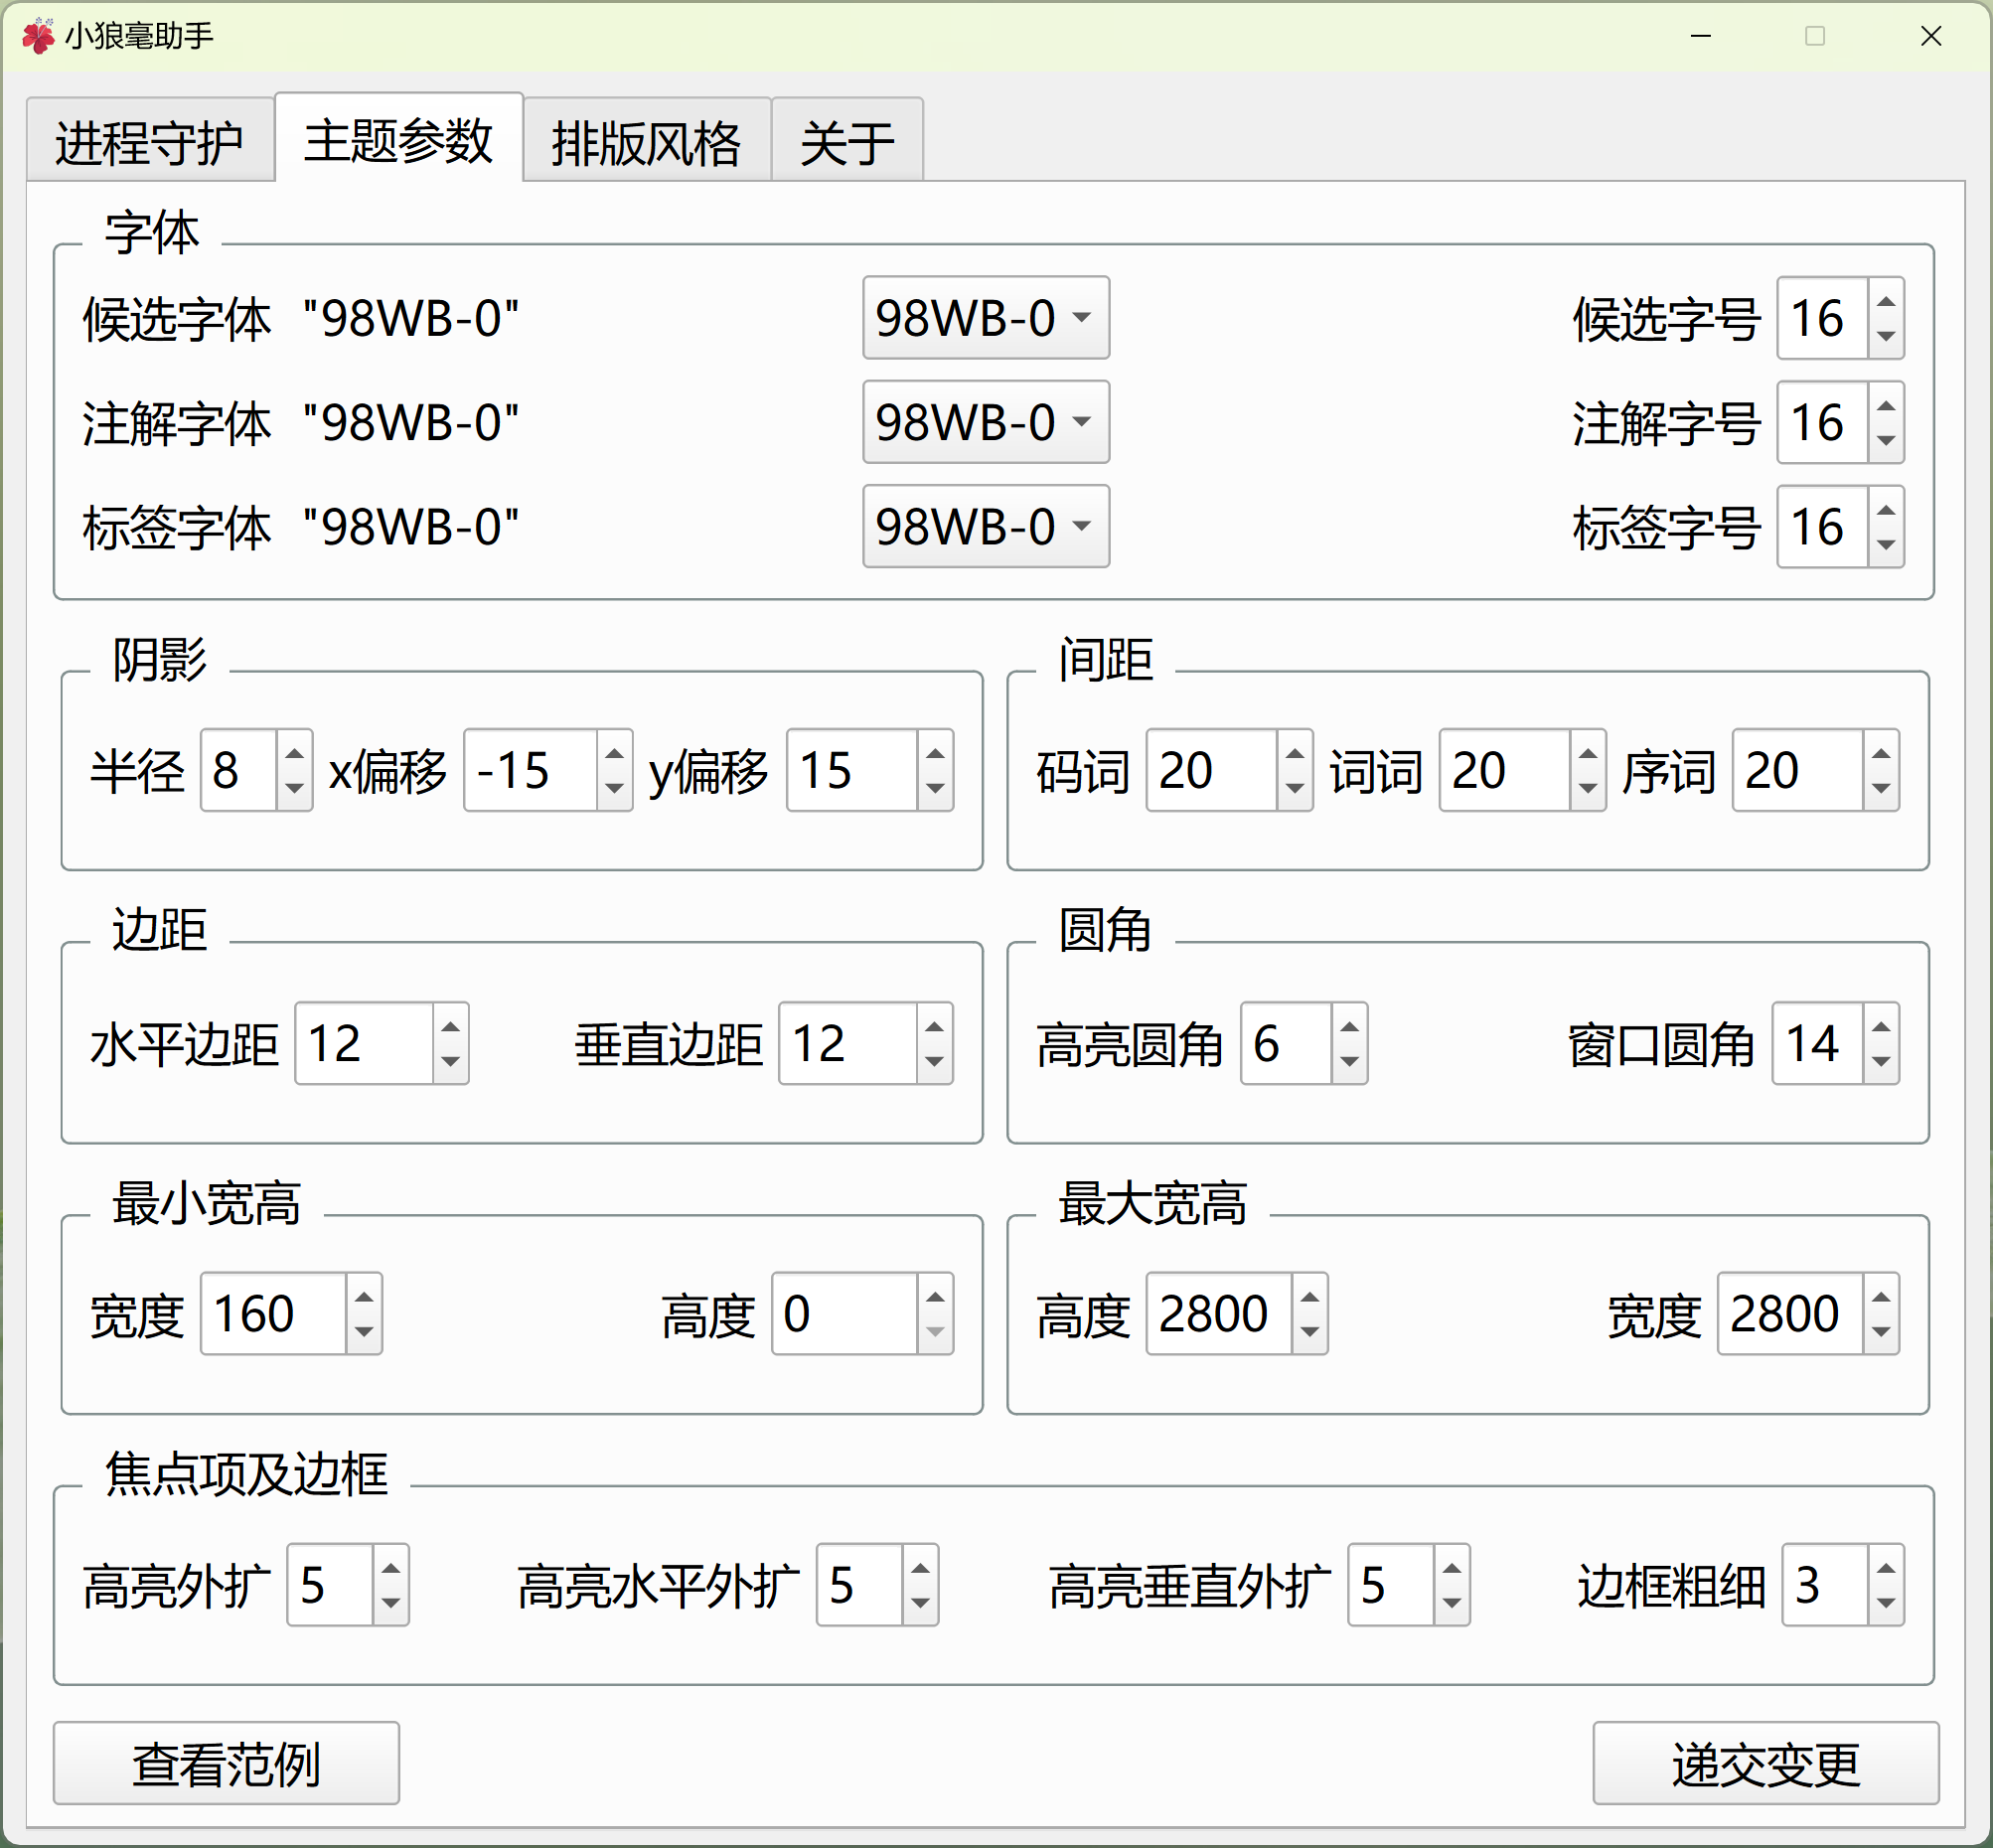Decrease 水平边距 value with down arrow
Screen dimensions: 1993x1848
point(450,1061)
